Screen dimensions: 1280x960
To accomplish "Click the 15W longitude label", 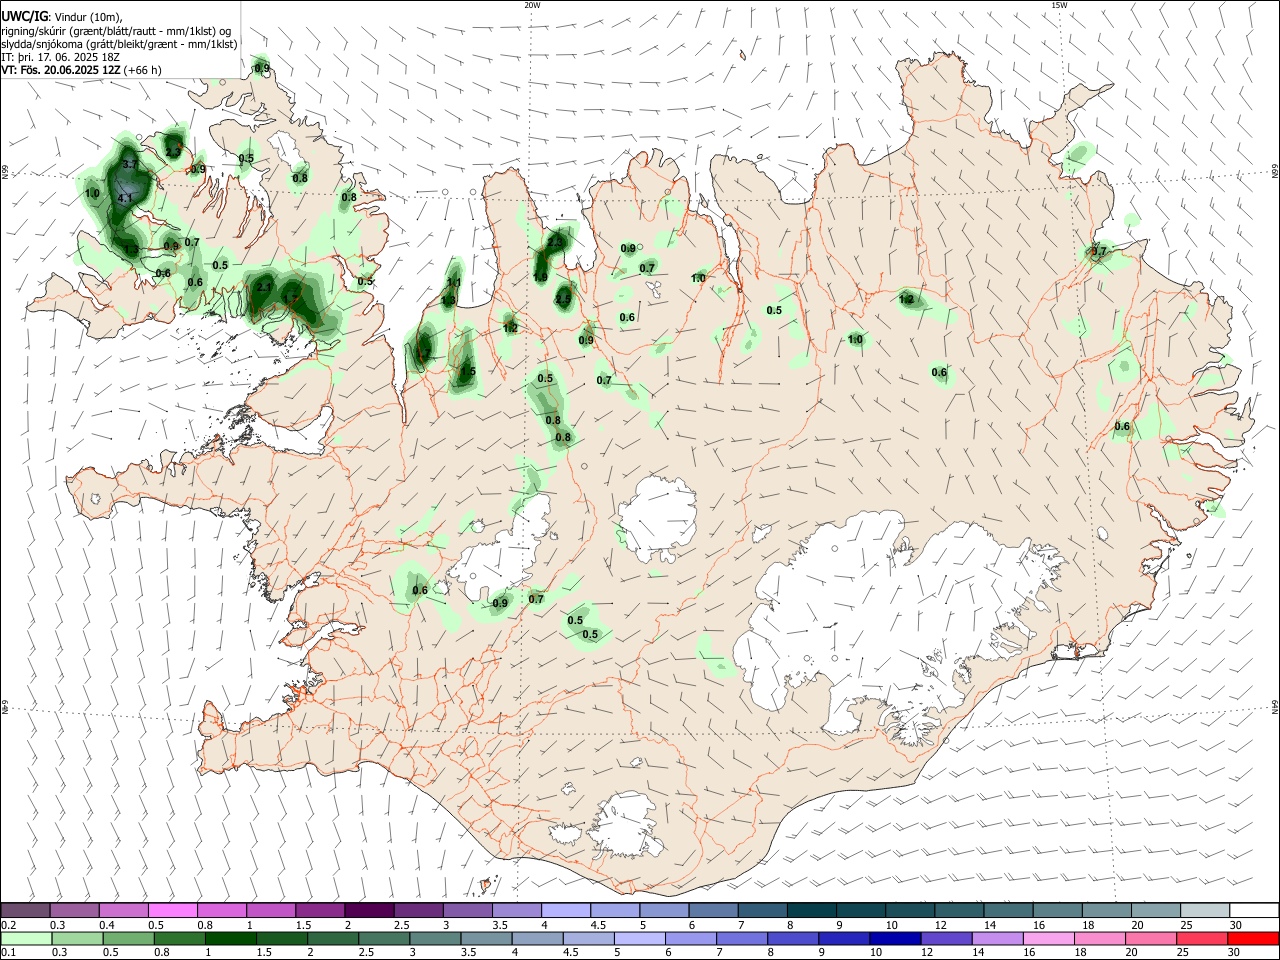I will pos(1059,5).
